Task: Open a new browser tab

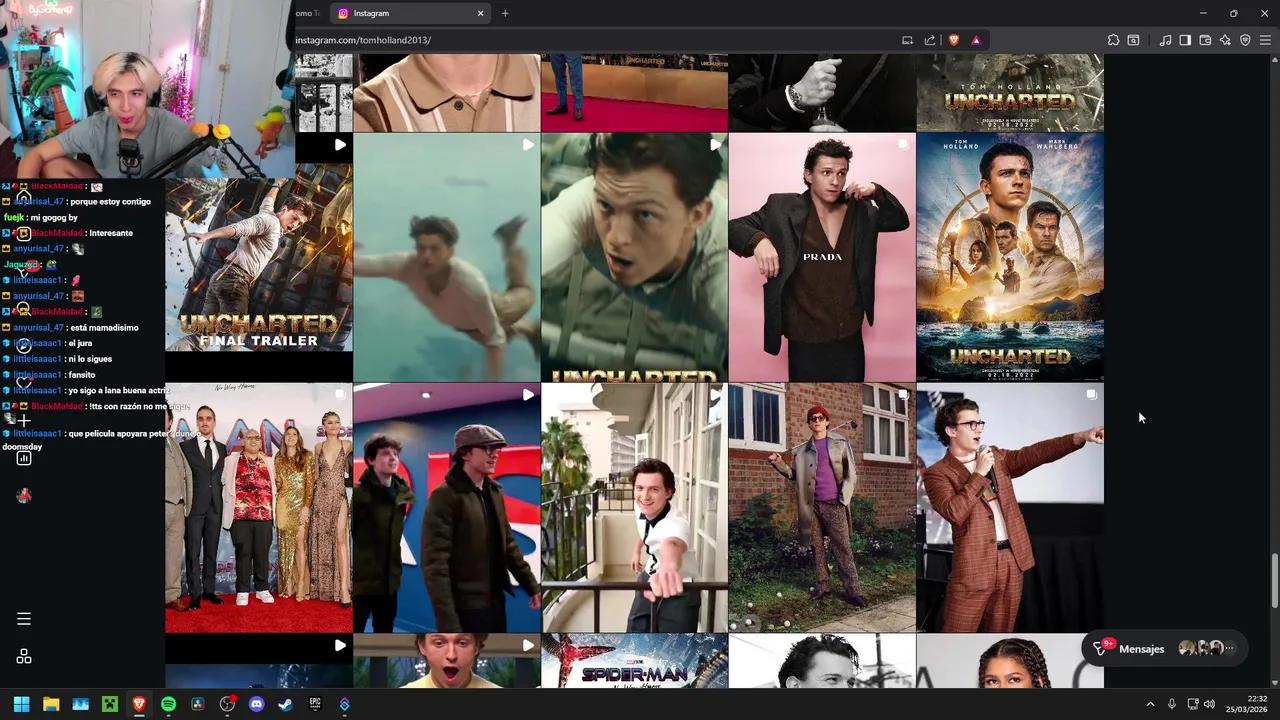Action: point(505,13)
